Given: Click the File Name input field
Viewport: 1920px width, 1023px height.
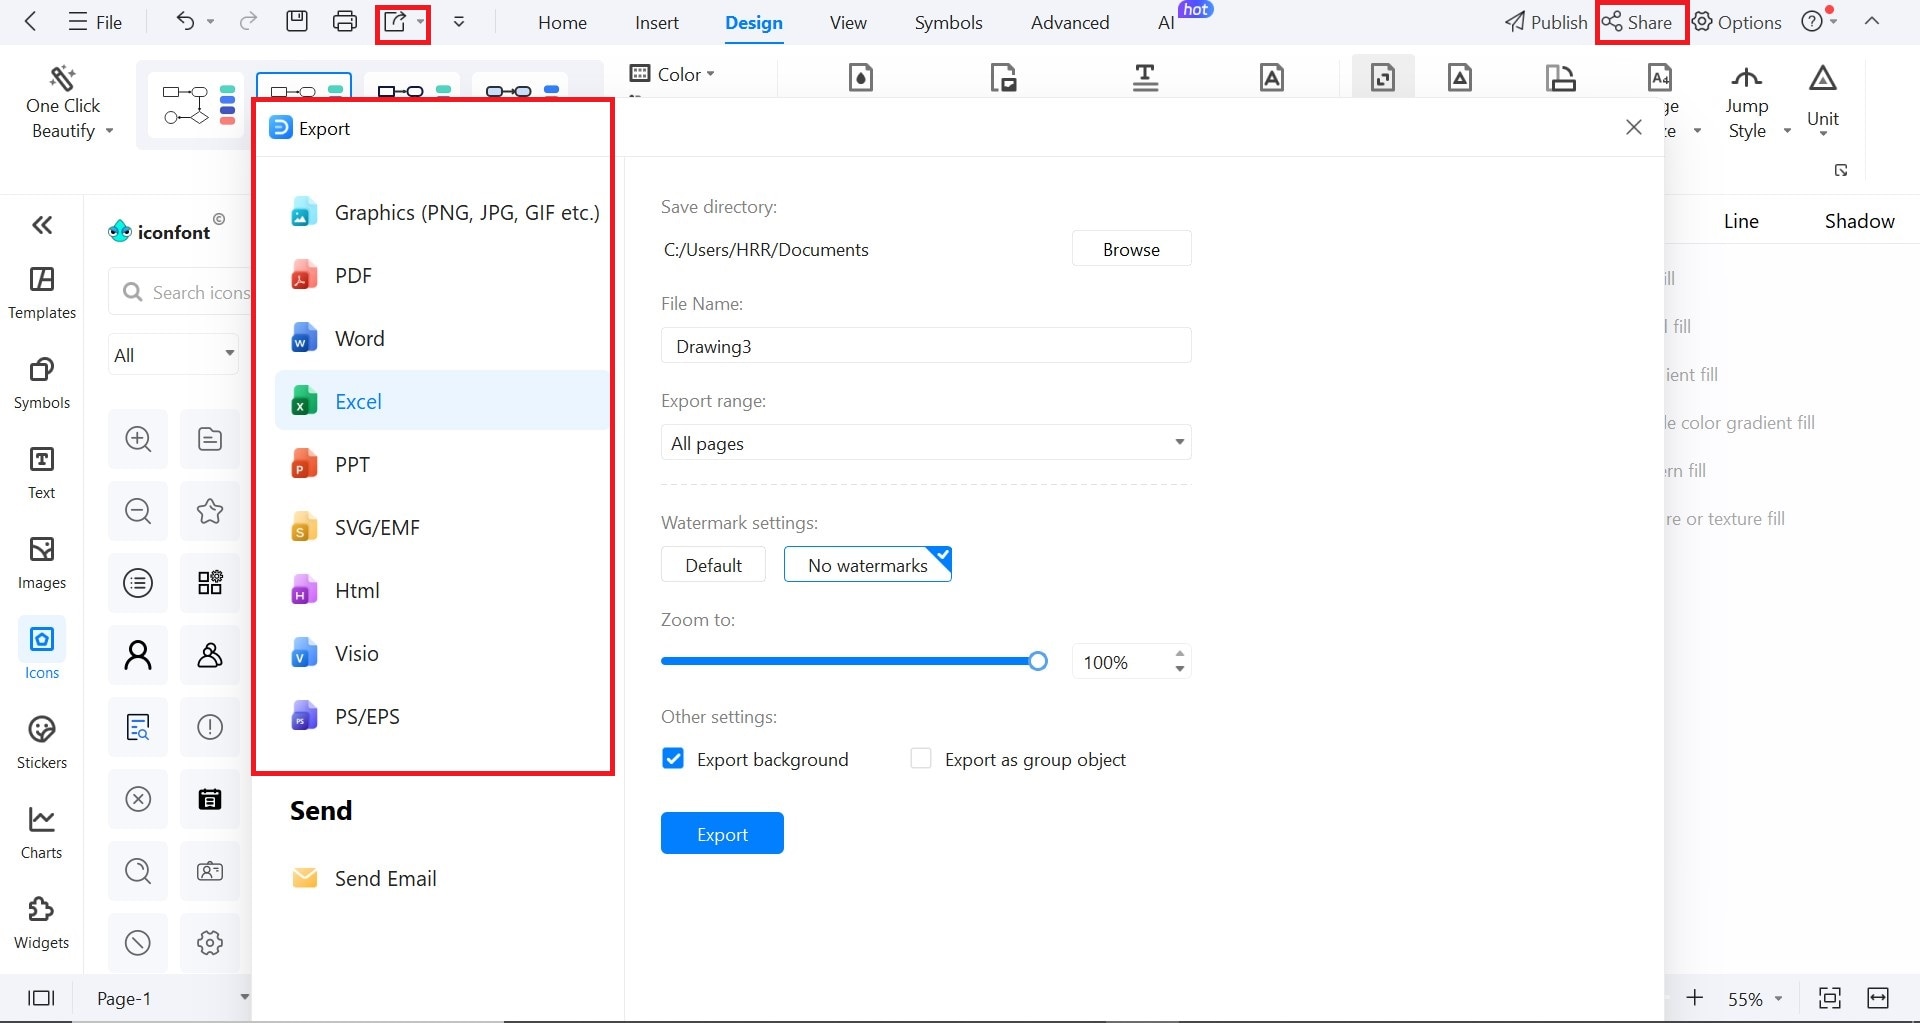Looking at the screenshot, I should [x=926, y=346].
